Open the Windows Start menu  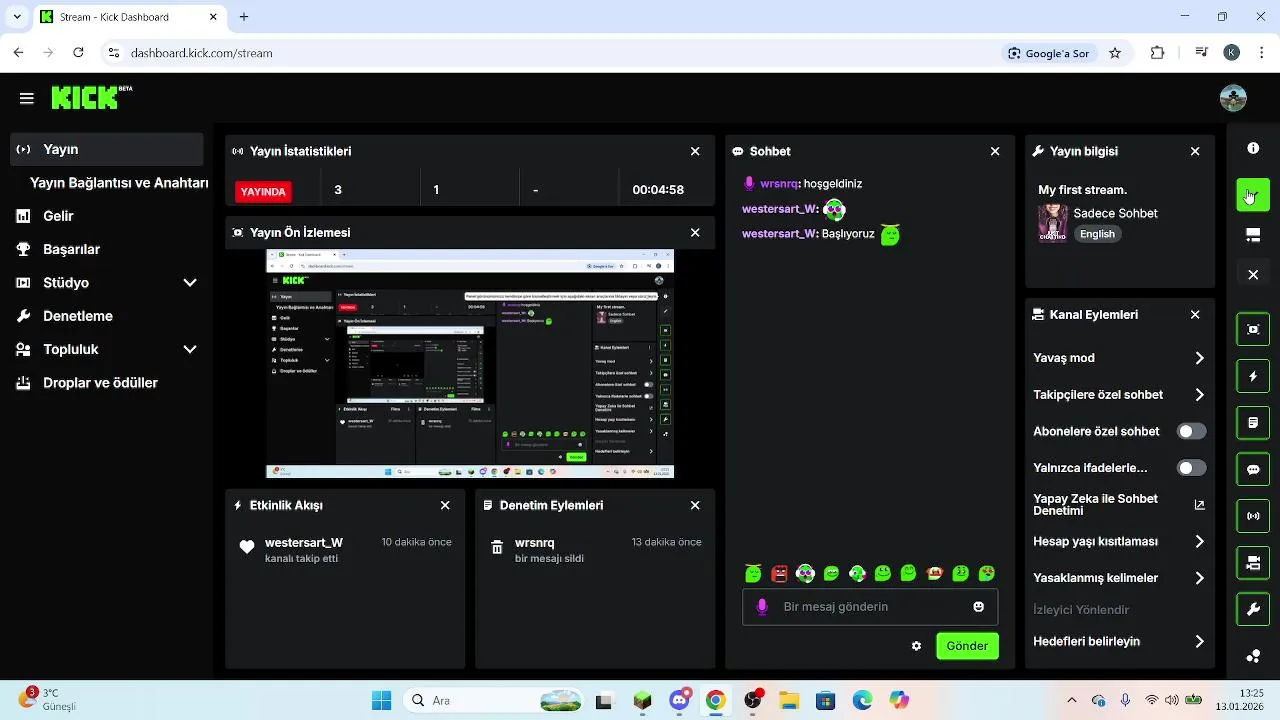(381, 700)
